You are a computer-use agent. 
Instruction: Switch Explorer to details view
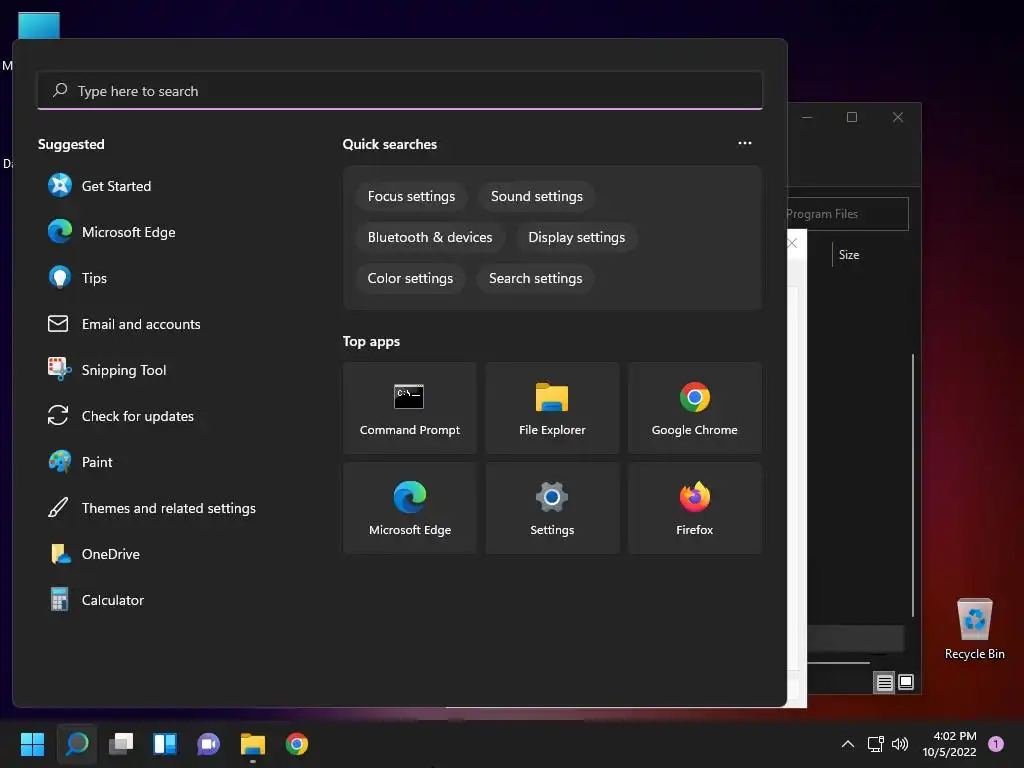[884, 682]
